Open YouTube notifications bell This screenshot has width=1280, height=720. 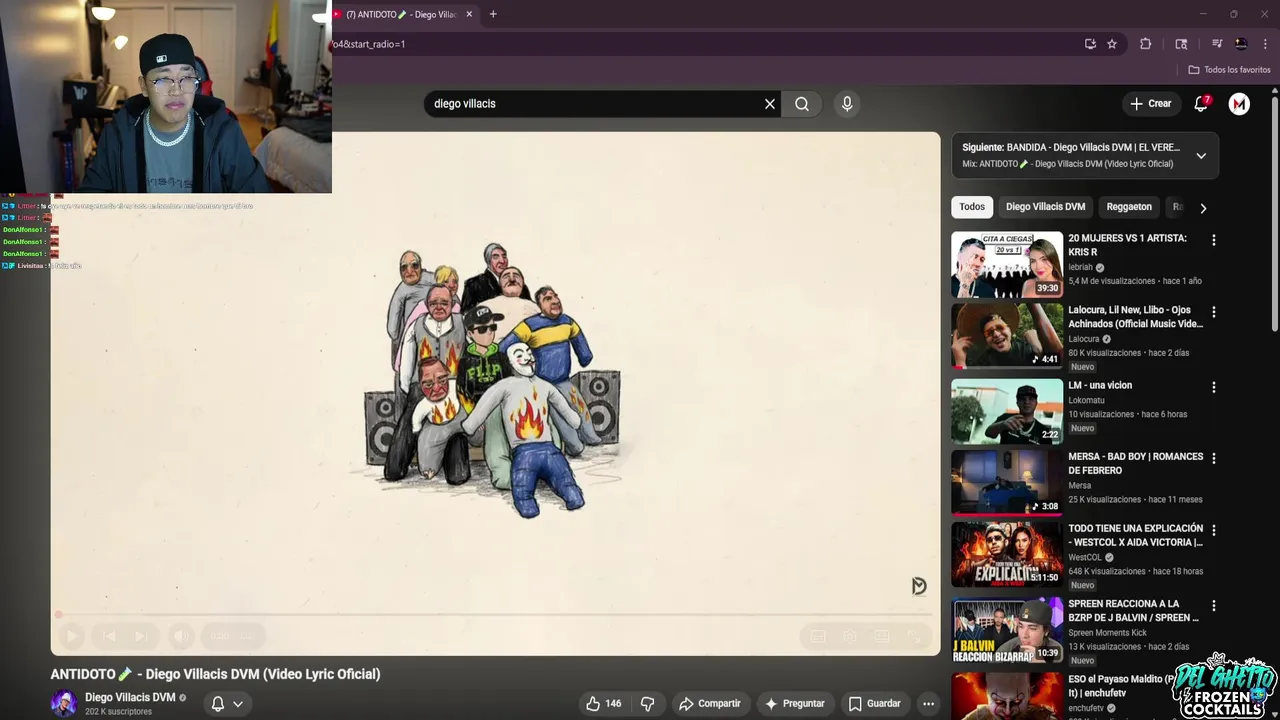click(1201, 104)
